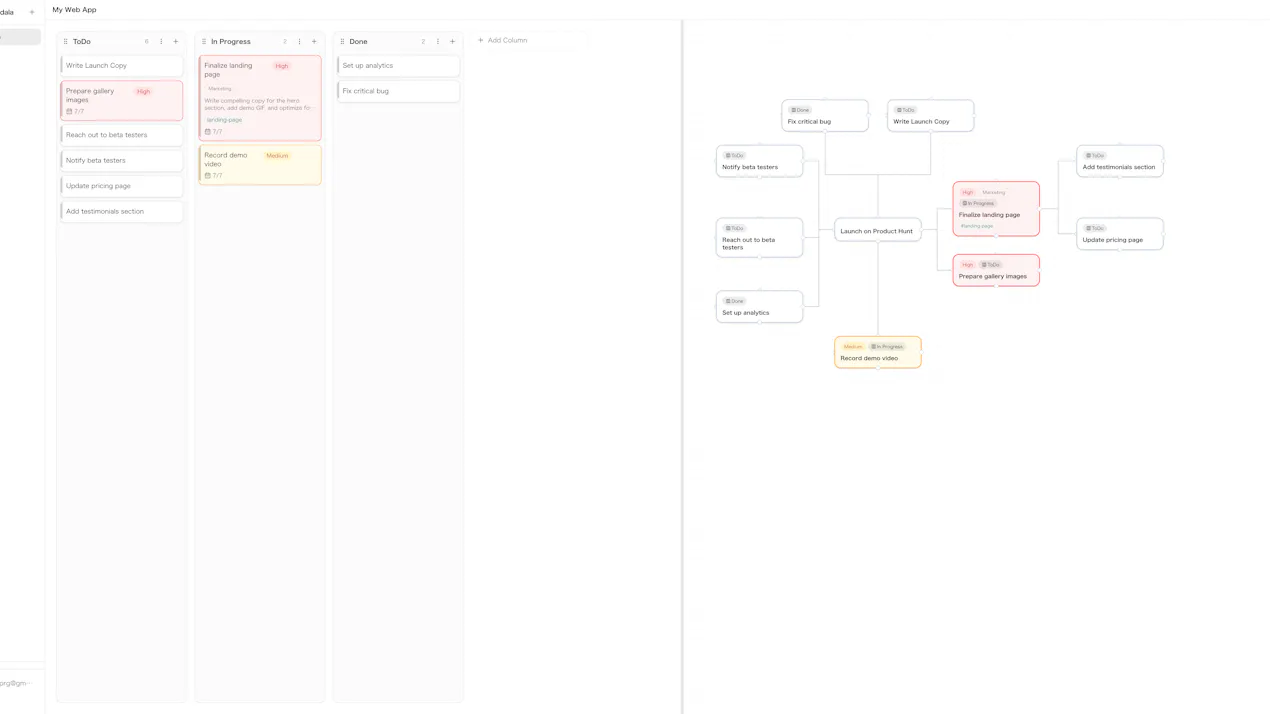1270x714 pixels.
Task: Click the Done column header title
Action: tap(359, 42)
